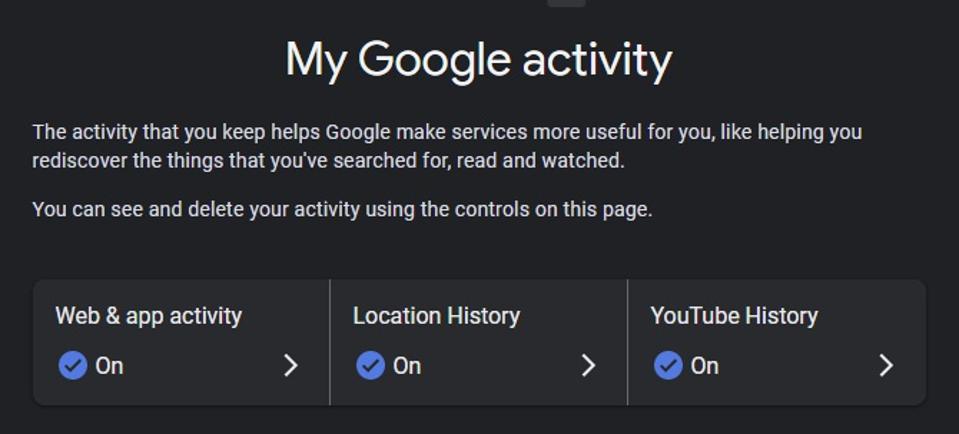Select the 'YouTube History' label

734,316
